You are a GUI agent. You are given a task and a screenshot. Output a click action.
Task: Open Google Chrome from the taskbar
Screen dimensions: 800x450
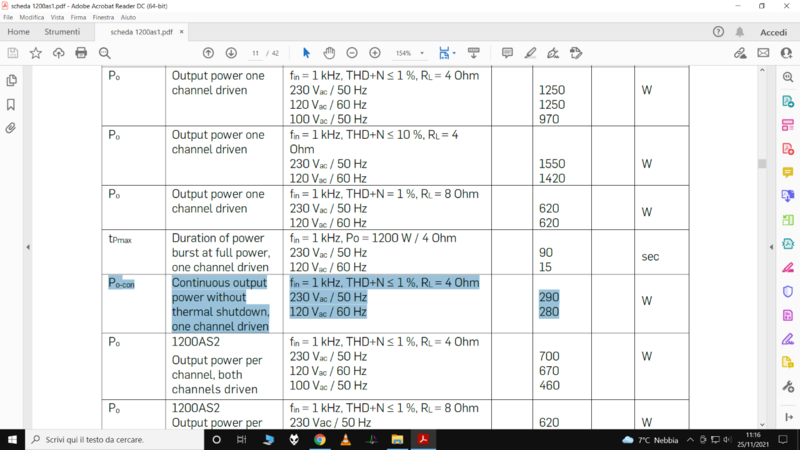click(x=320, y=439)
